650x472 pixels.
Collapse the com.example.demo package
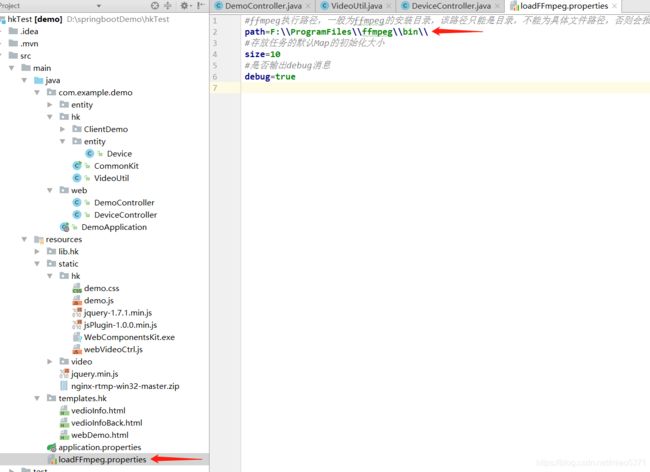point(39,92)
